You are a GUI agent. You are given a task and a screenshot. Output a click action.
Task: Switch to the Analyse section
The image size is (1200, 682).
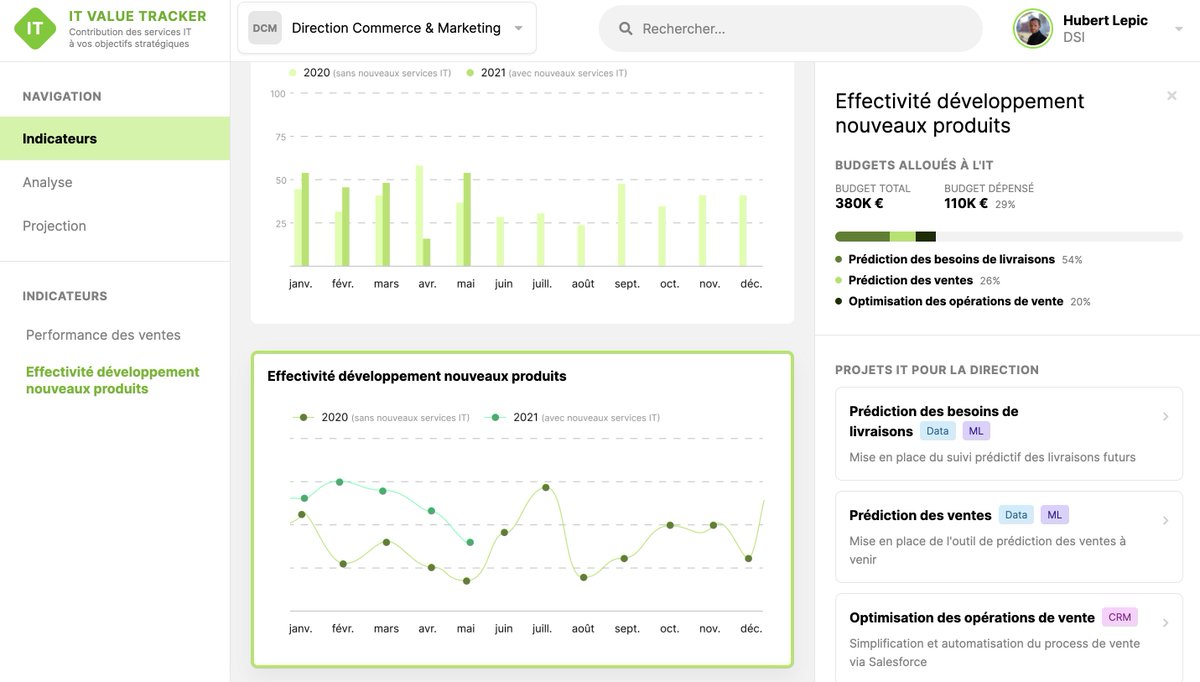46,181
